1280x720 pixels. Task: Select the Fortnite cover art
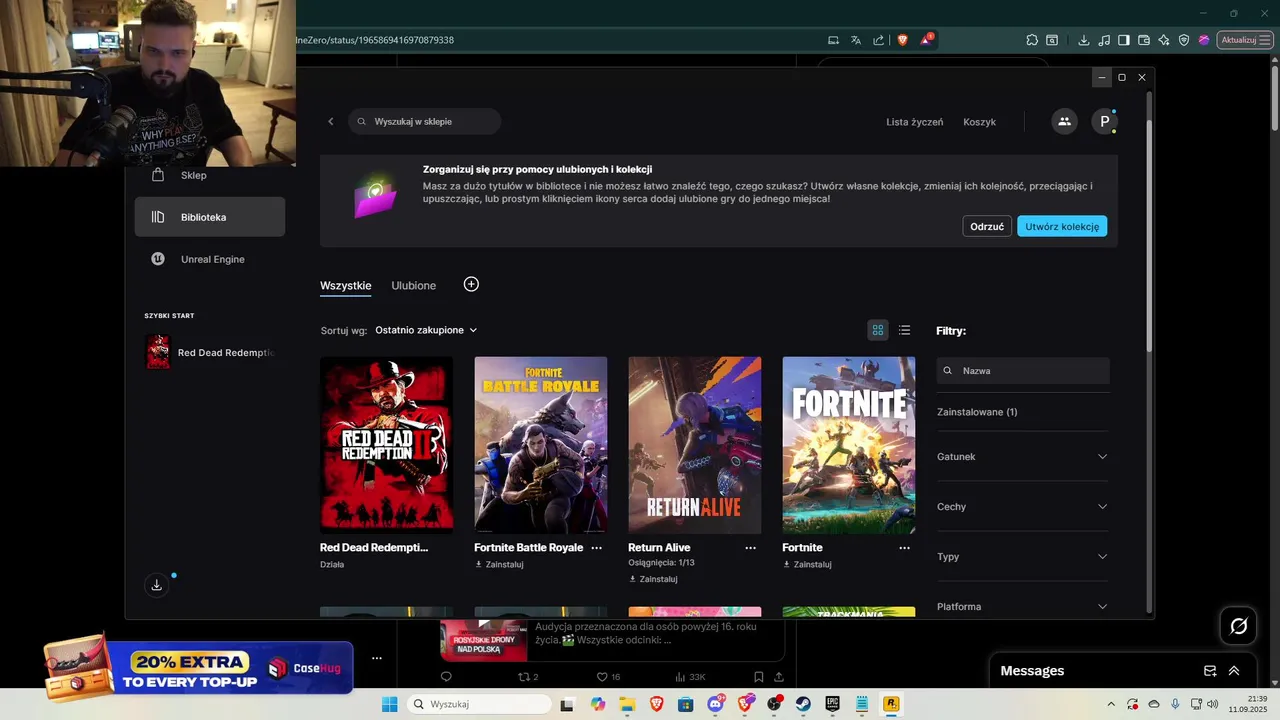pos(848,445)
